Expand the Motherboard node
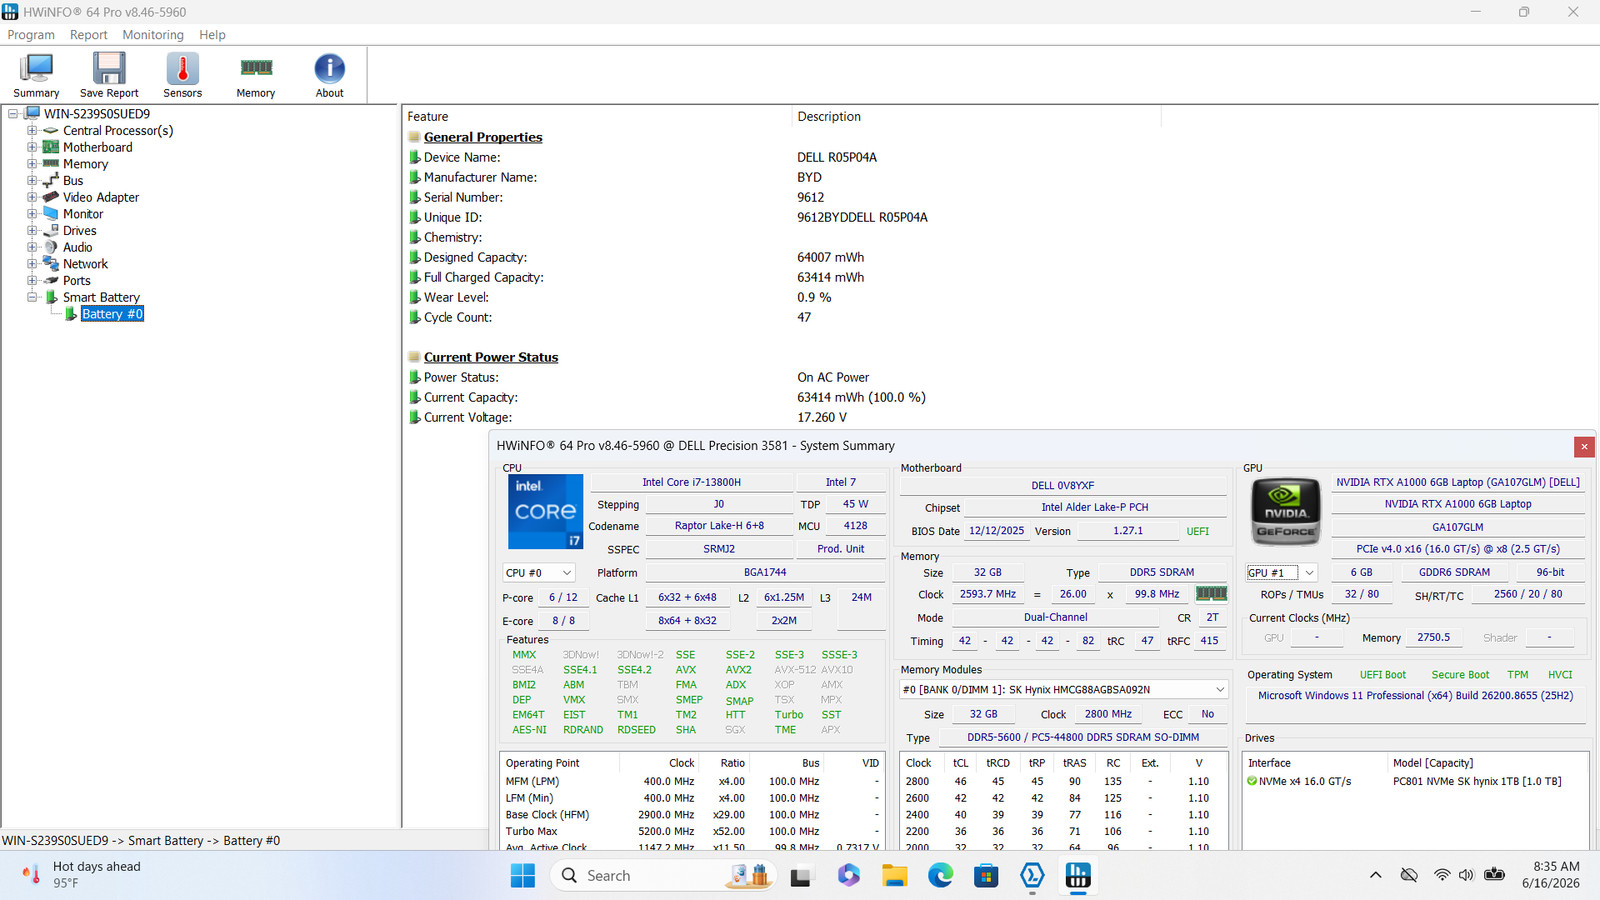The image size is (1600, 900). pos(32,147)
